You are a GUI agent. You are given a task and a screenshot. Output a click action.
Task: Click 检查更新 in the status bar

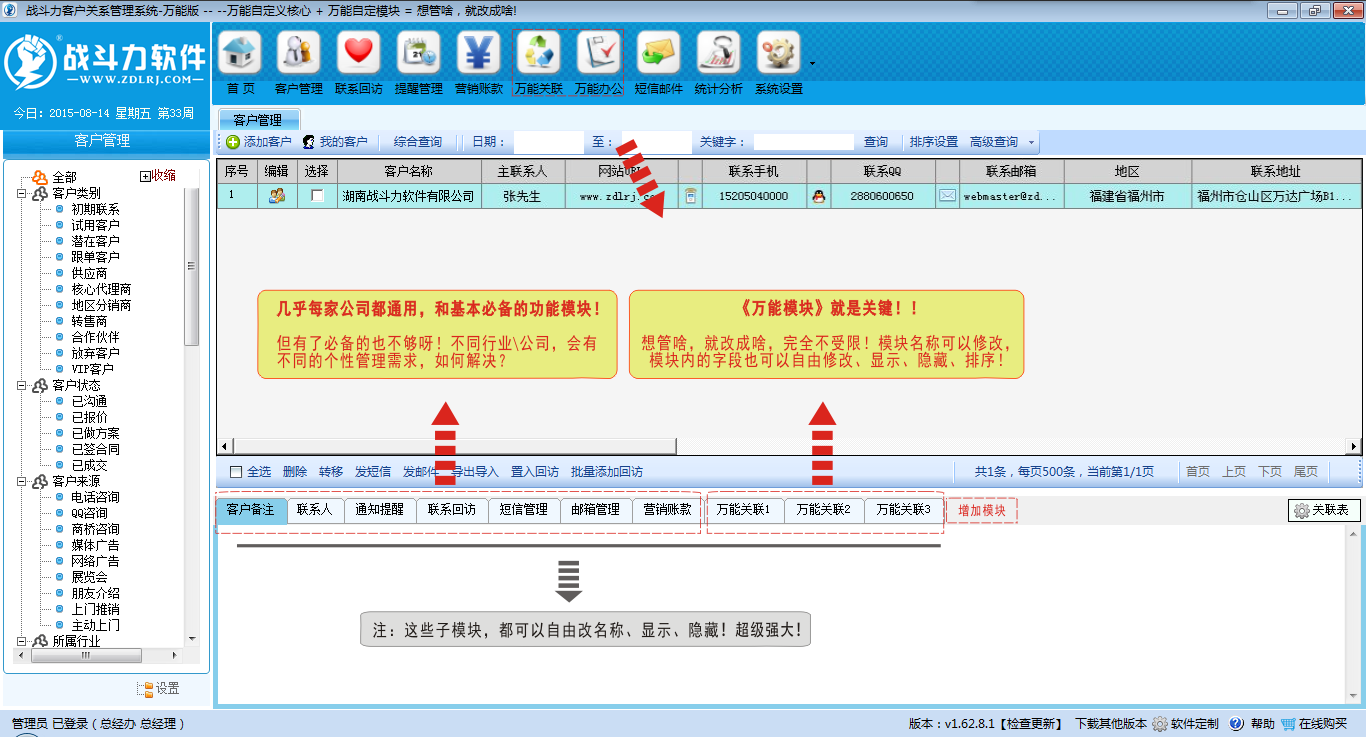(x=1029, y=724)
